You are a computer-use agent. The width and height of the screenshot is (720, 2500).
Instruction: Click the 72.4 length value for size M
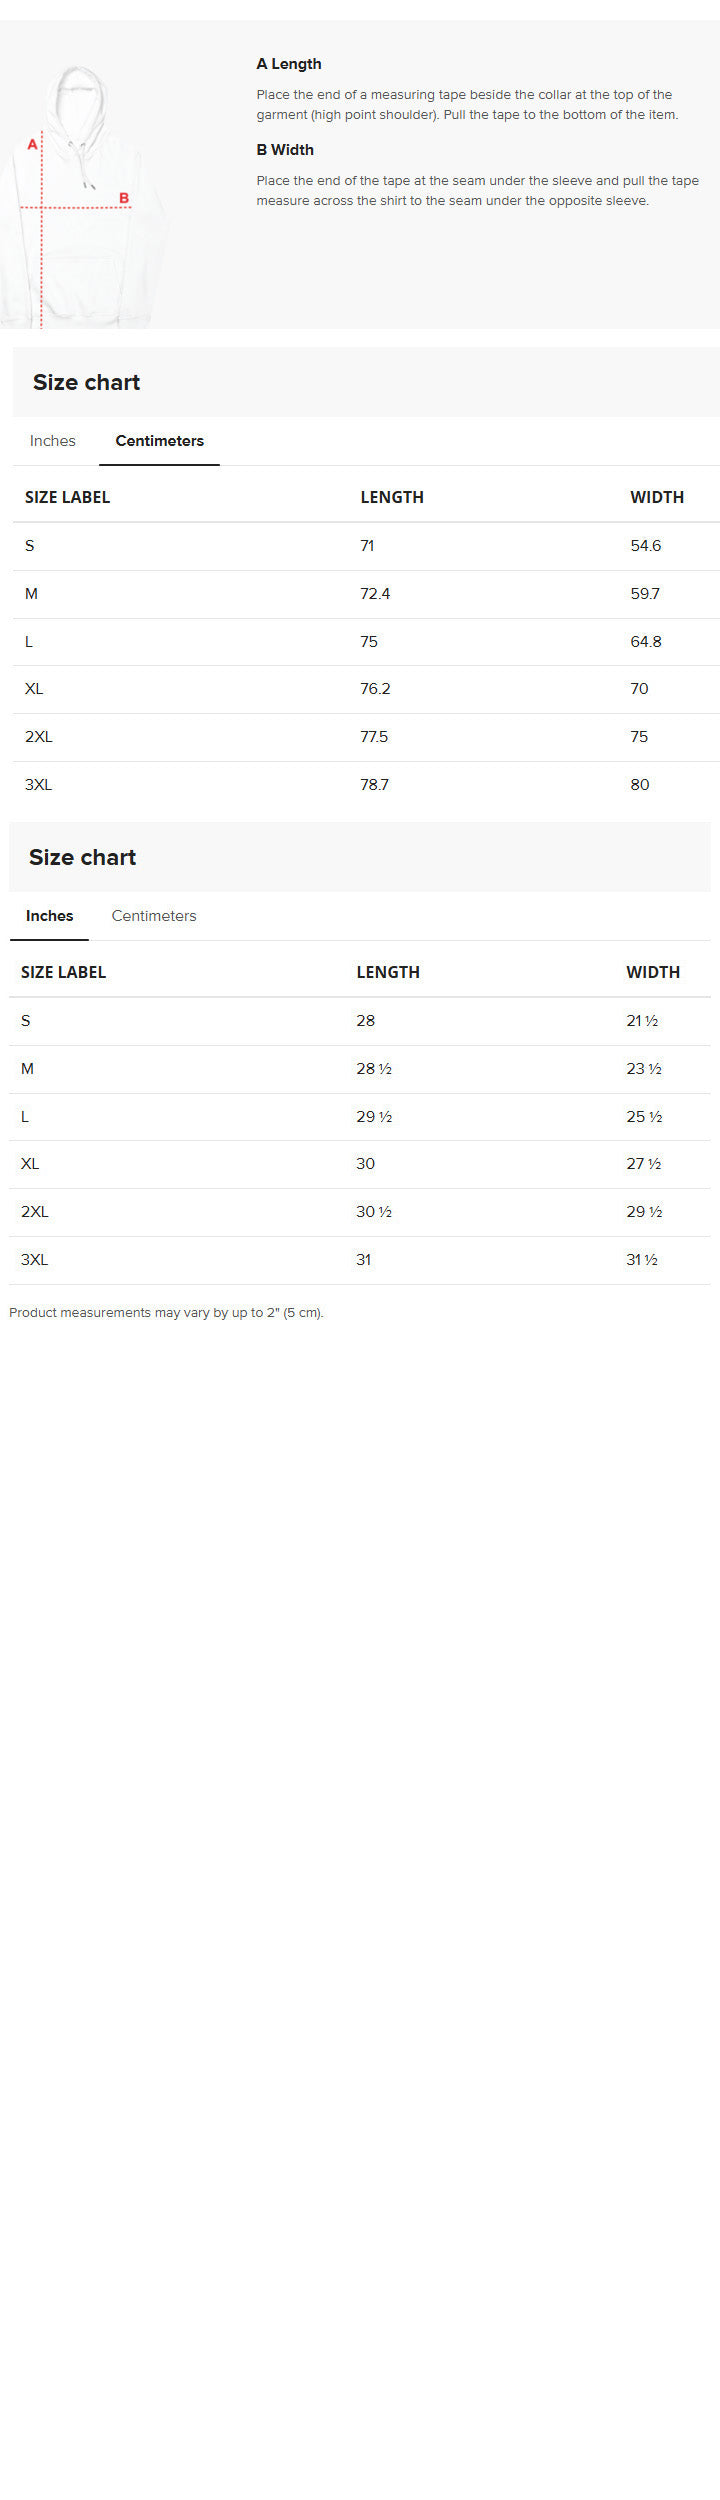click(375, 594)
